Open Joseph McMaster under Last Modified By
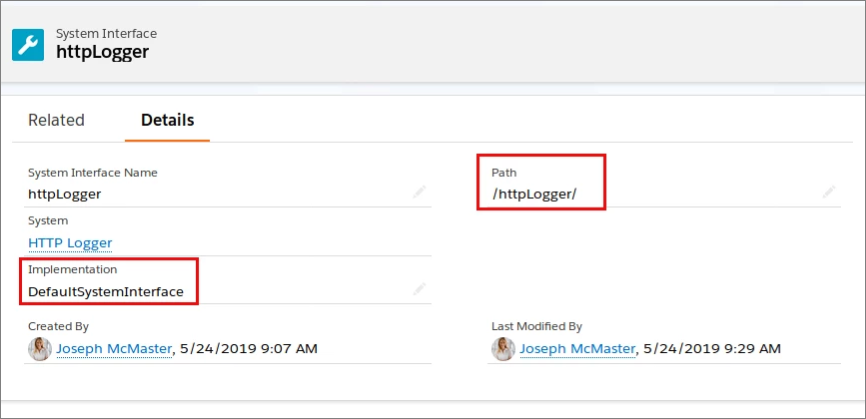The width and height of the screenshot is (866, 419). click(577, 348)
